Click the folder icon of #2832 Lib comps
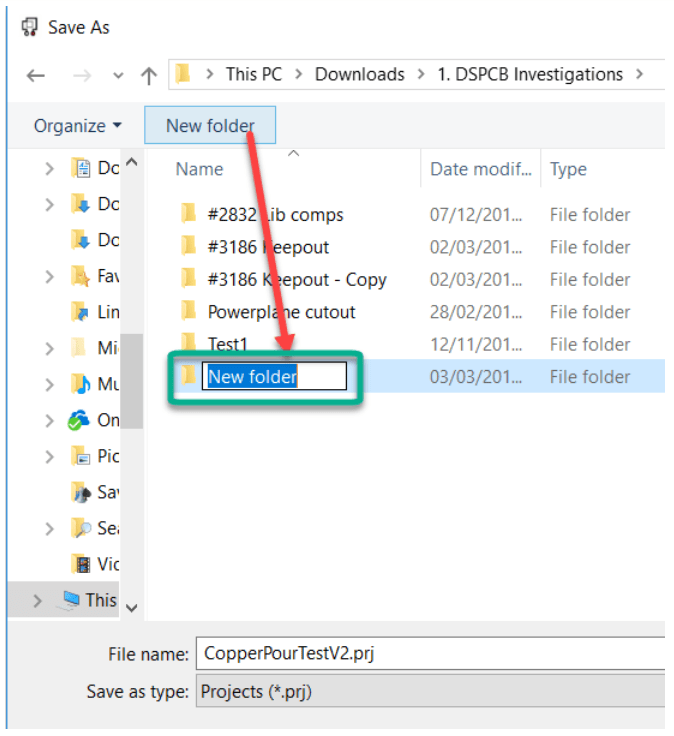The width and height of the screenshot is (674, 736). point(189,213)
